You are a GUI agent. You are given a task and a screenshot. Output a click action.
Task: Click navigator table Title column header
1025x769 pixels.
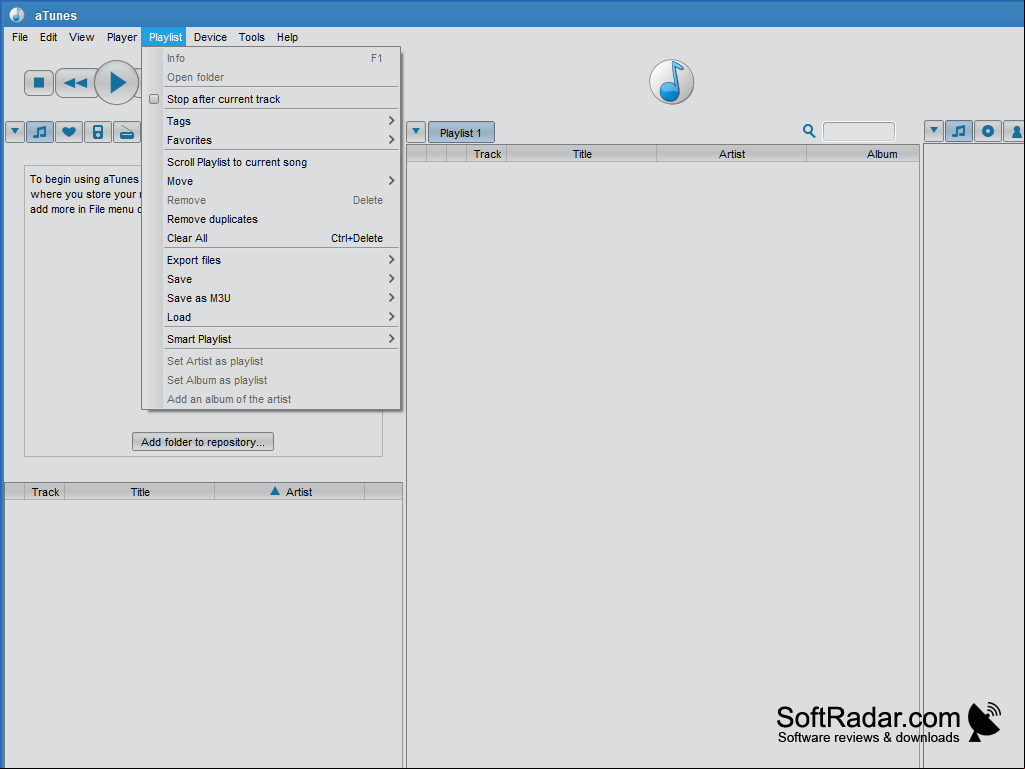[x=140, y=492]
